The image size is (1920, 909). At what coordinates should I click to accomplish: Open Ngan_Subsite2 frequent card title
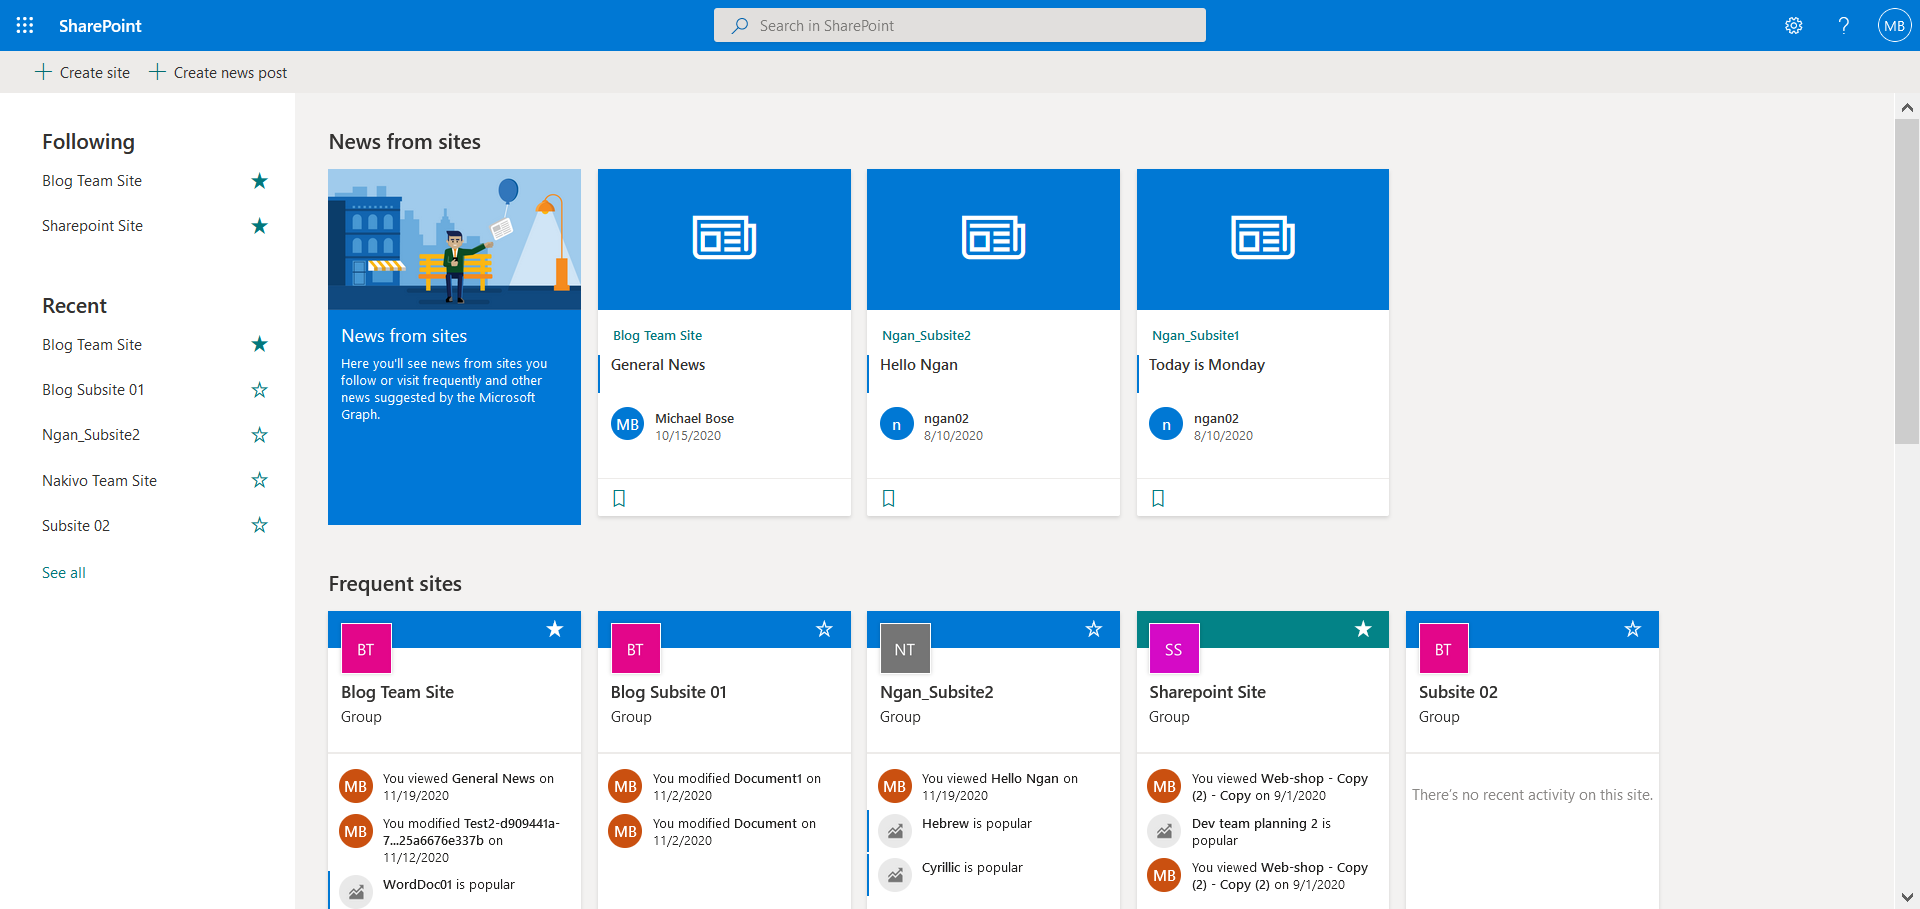(x=936, y=692)
